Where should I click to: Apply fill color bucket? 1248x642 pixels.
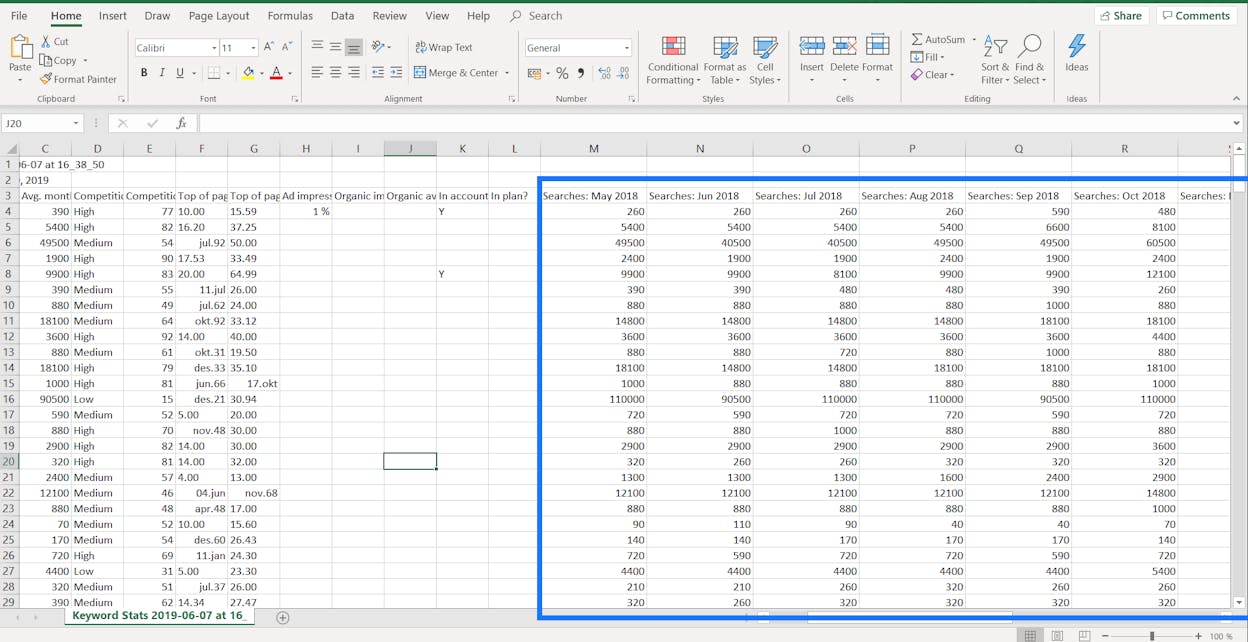(248, 73)
